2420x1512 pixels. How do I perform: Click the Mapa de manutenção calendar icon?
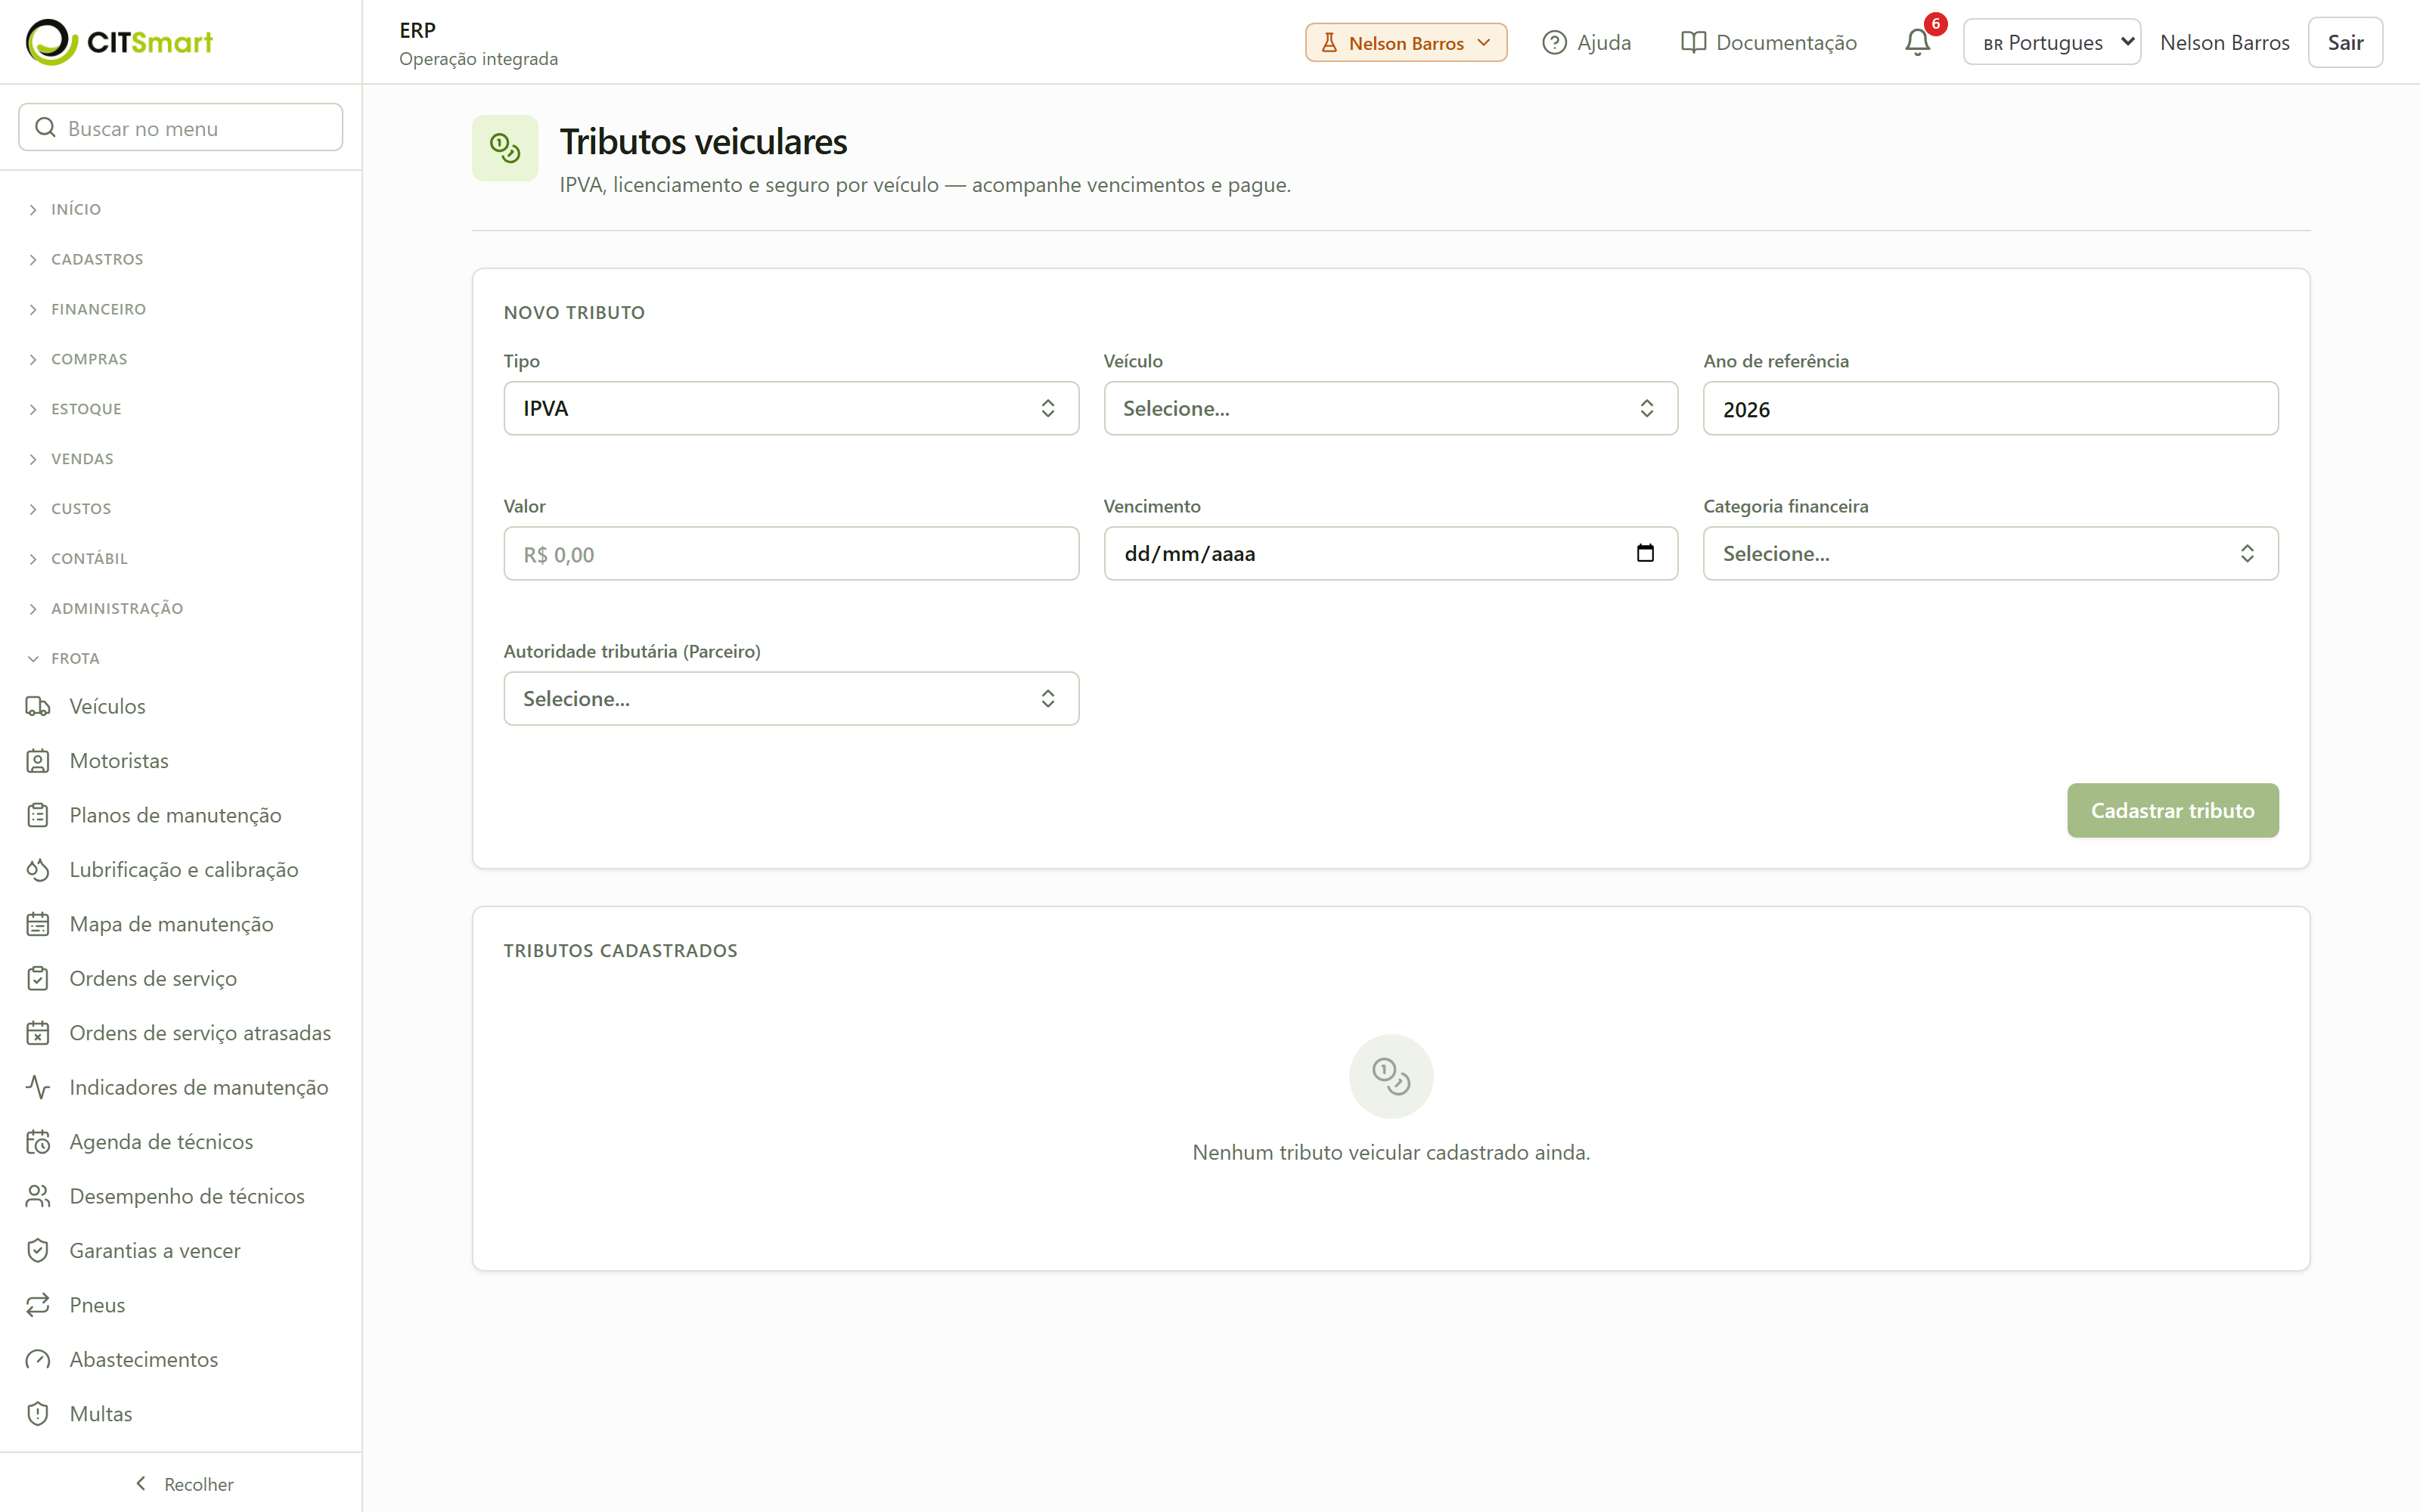(x=38, y=924)
